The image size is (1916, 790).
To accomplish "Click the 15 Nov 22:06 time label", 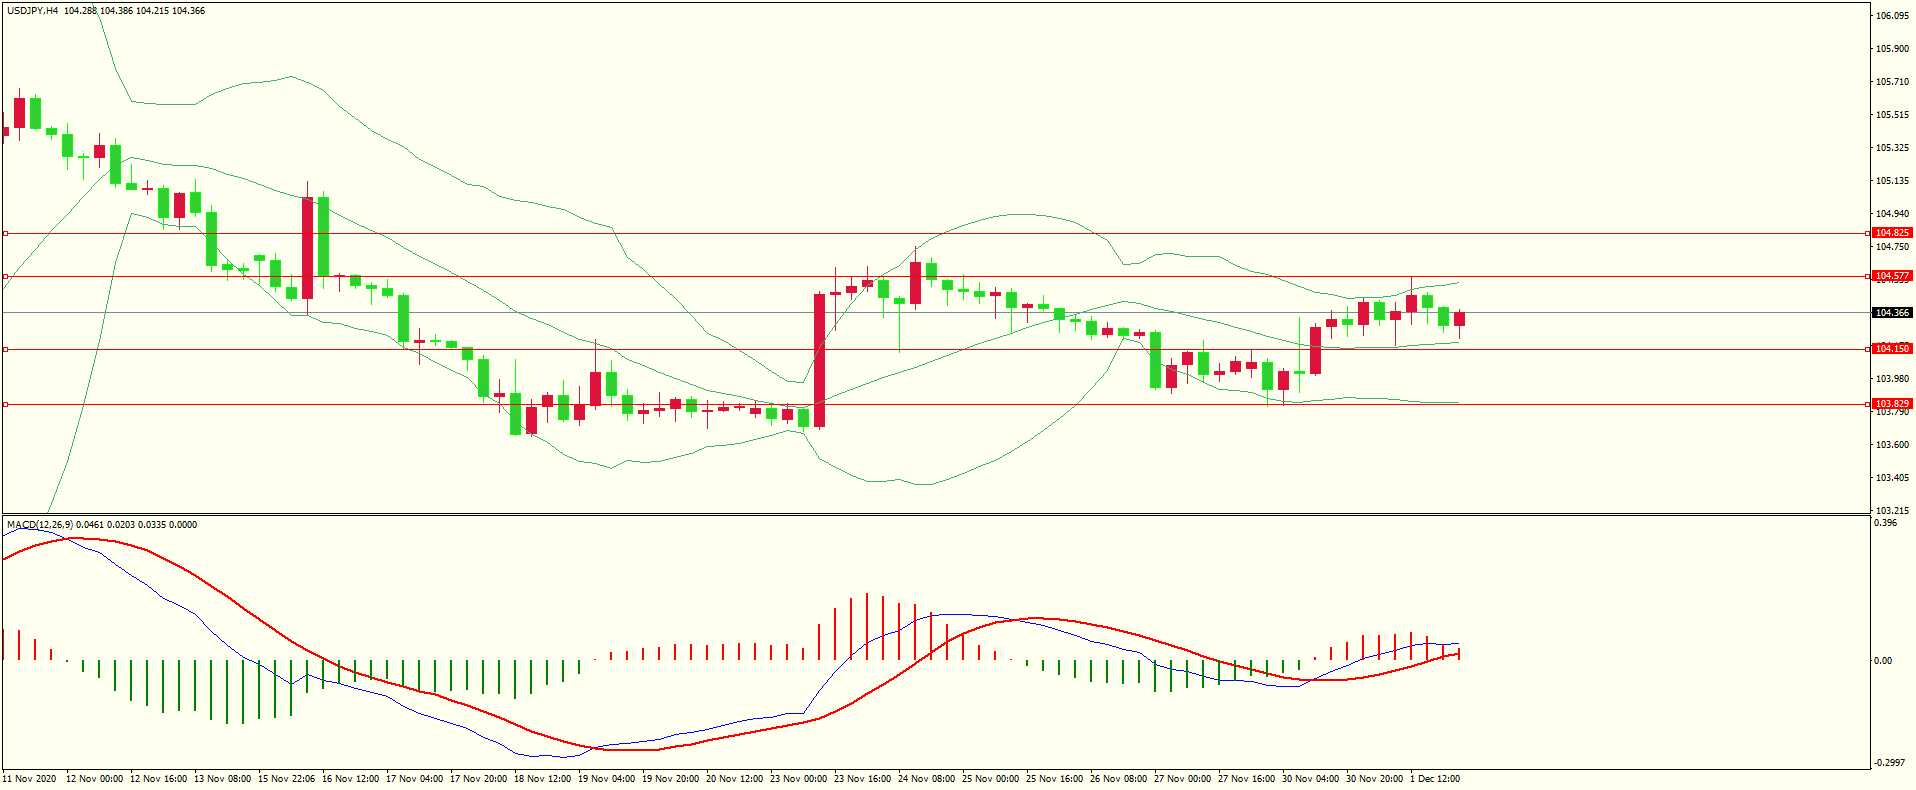I will [287, 779].
